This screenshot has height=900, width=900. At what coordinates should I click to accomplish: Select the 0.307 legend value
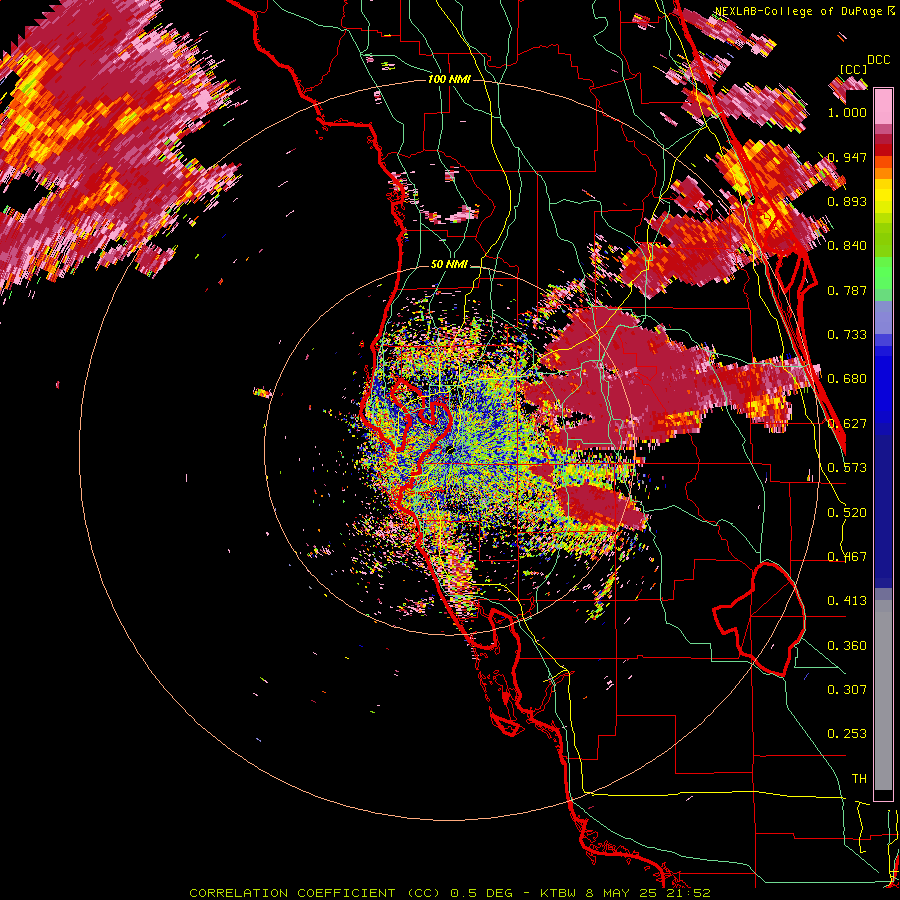[847, 689]
